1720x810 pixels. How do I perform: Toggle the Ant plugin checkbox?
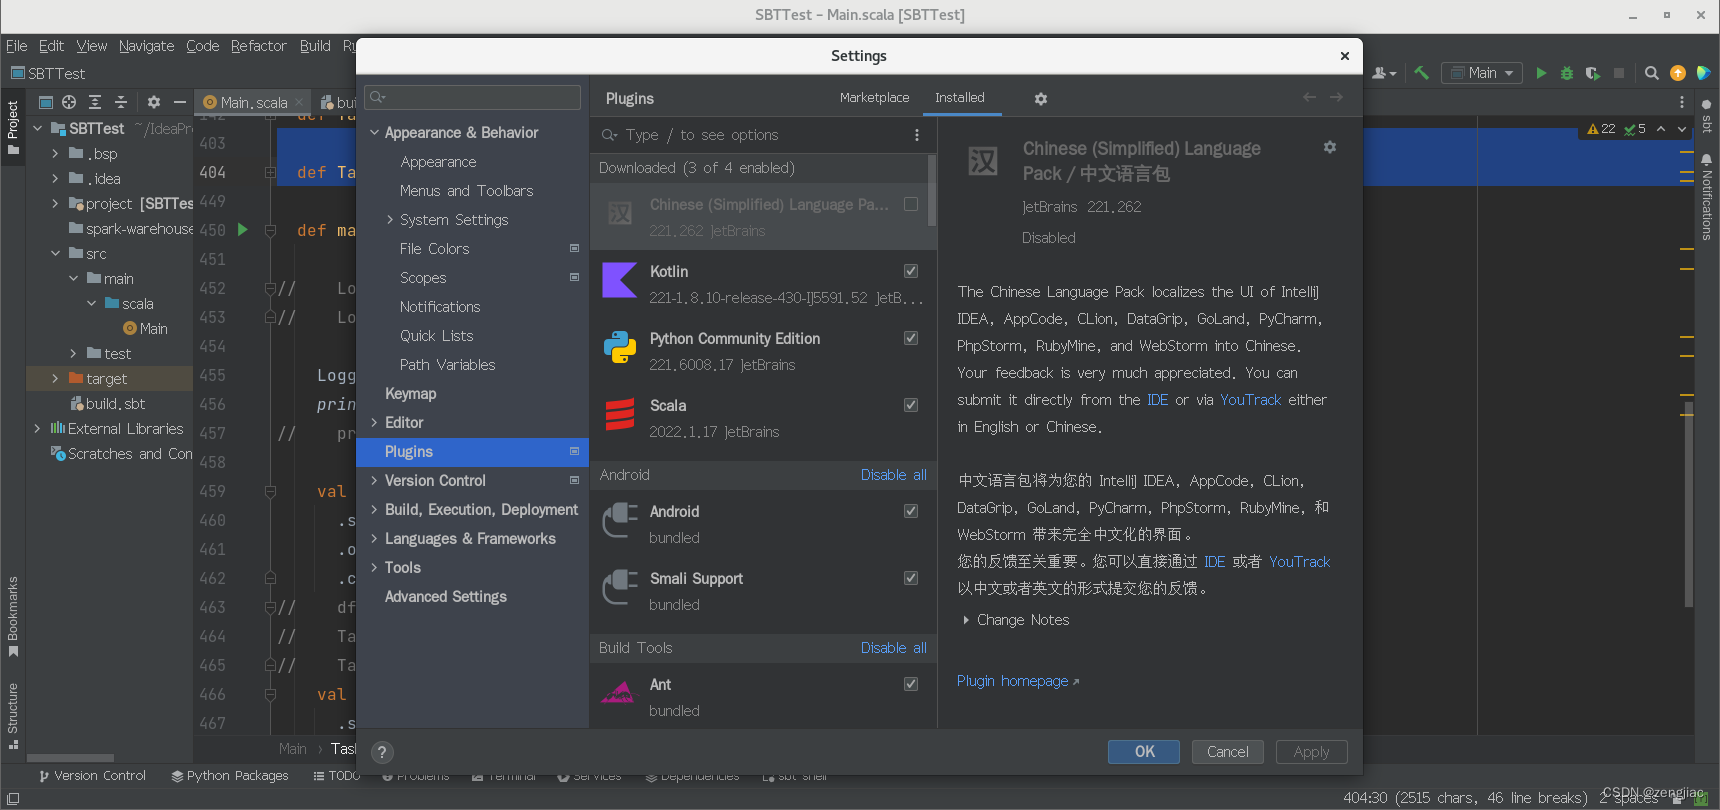pyautogui.click(x=911, y=684)
